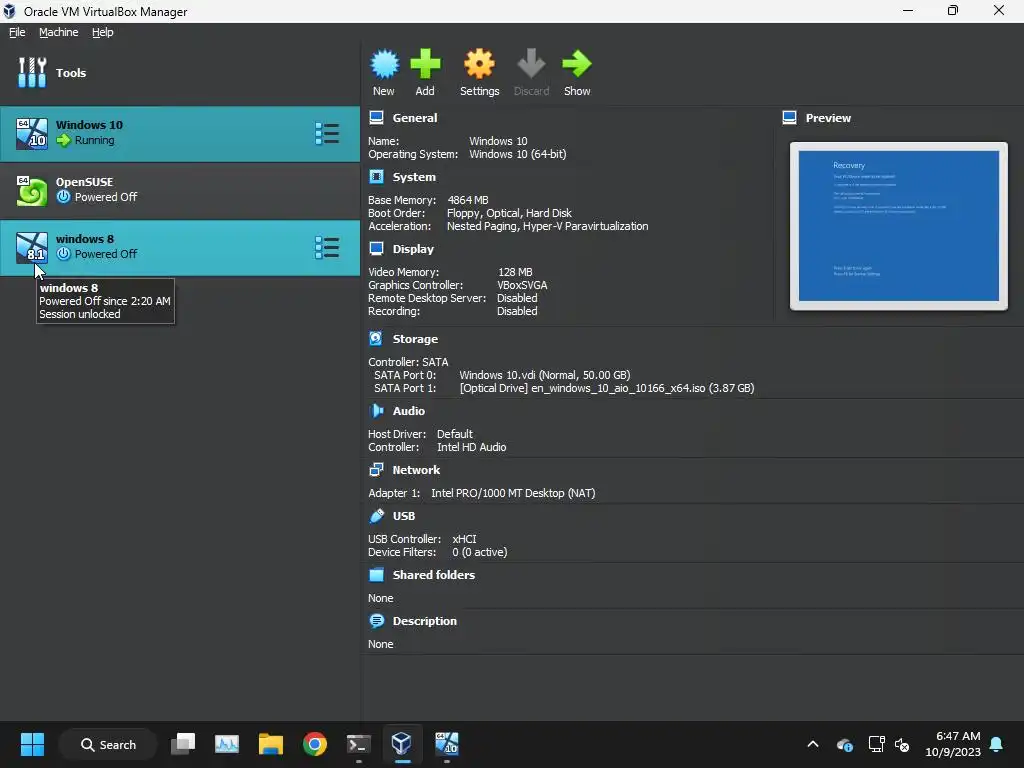Image resolution: width=1024 pixels, height=768 pixels.
Task: Open the USB section heading link
Action: click(x=404, y=516)
